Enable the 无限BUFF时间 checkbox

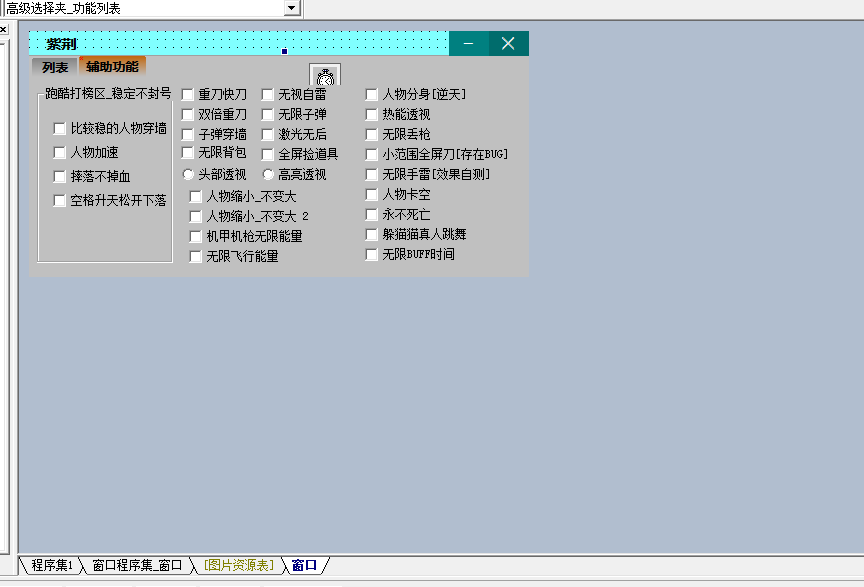[372, 254]
